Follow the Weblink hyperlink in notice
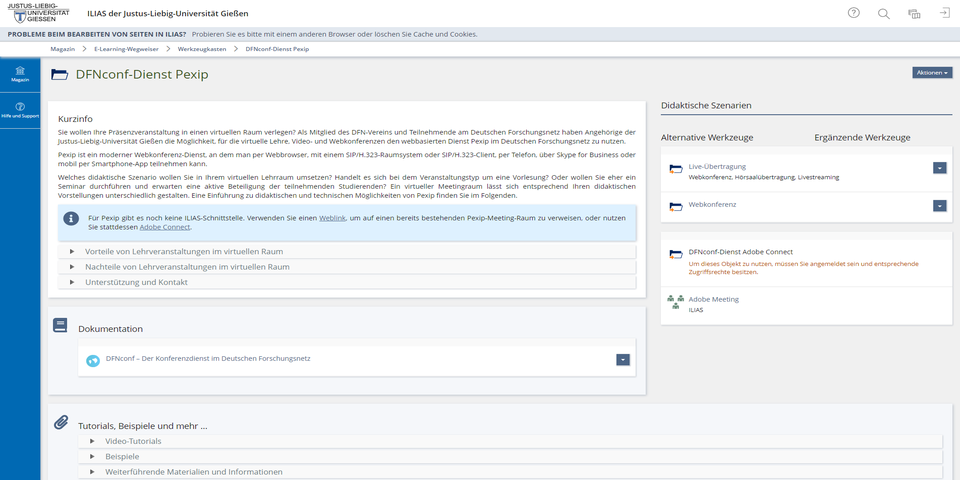This screenshot has height=480, width=960. coord(332,218)
